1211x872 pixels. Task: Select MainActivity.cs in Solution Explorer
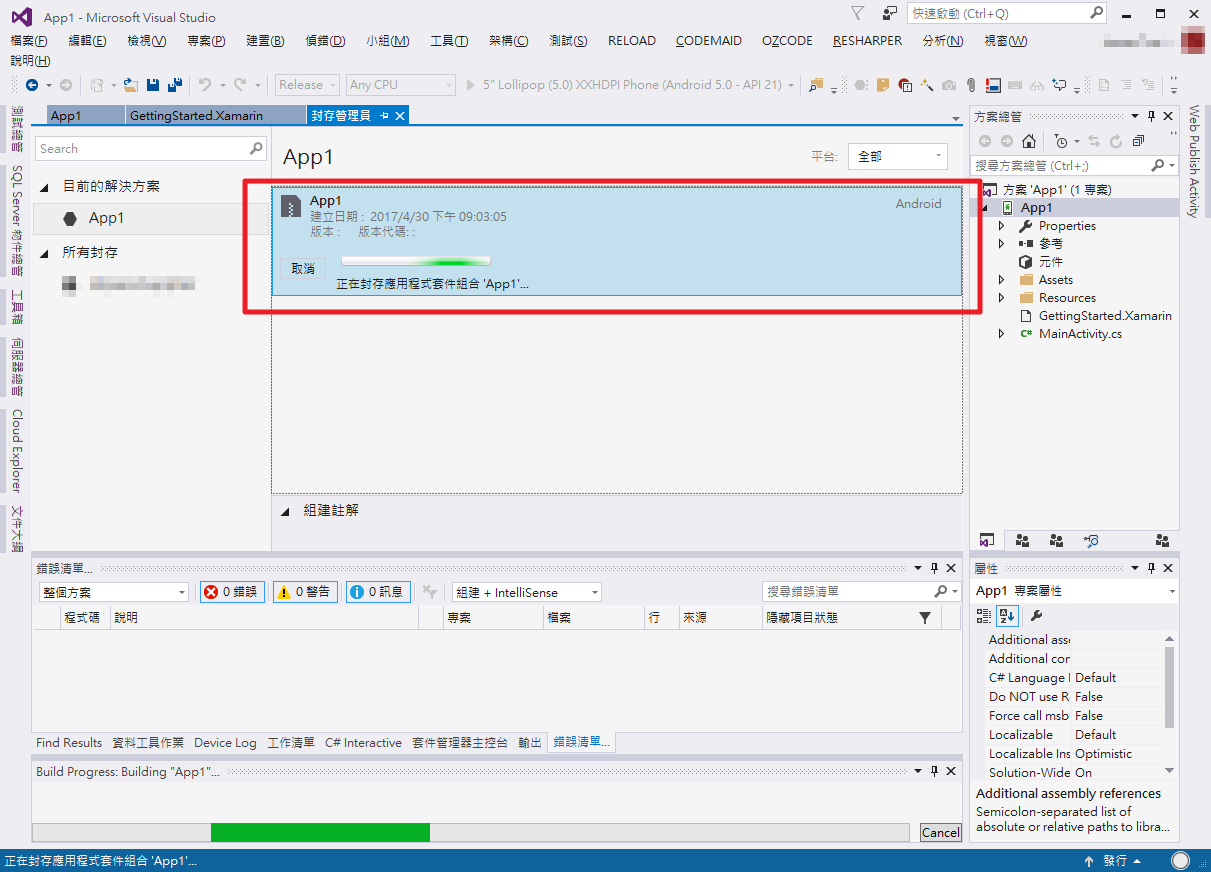click(x=1080, y=334)
